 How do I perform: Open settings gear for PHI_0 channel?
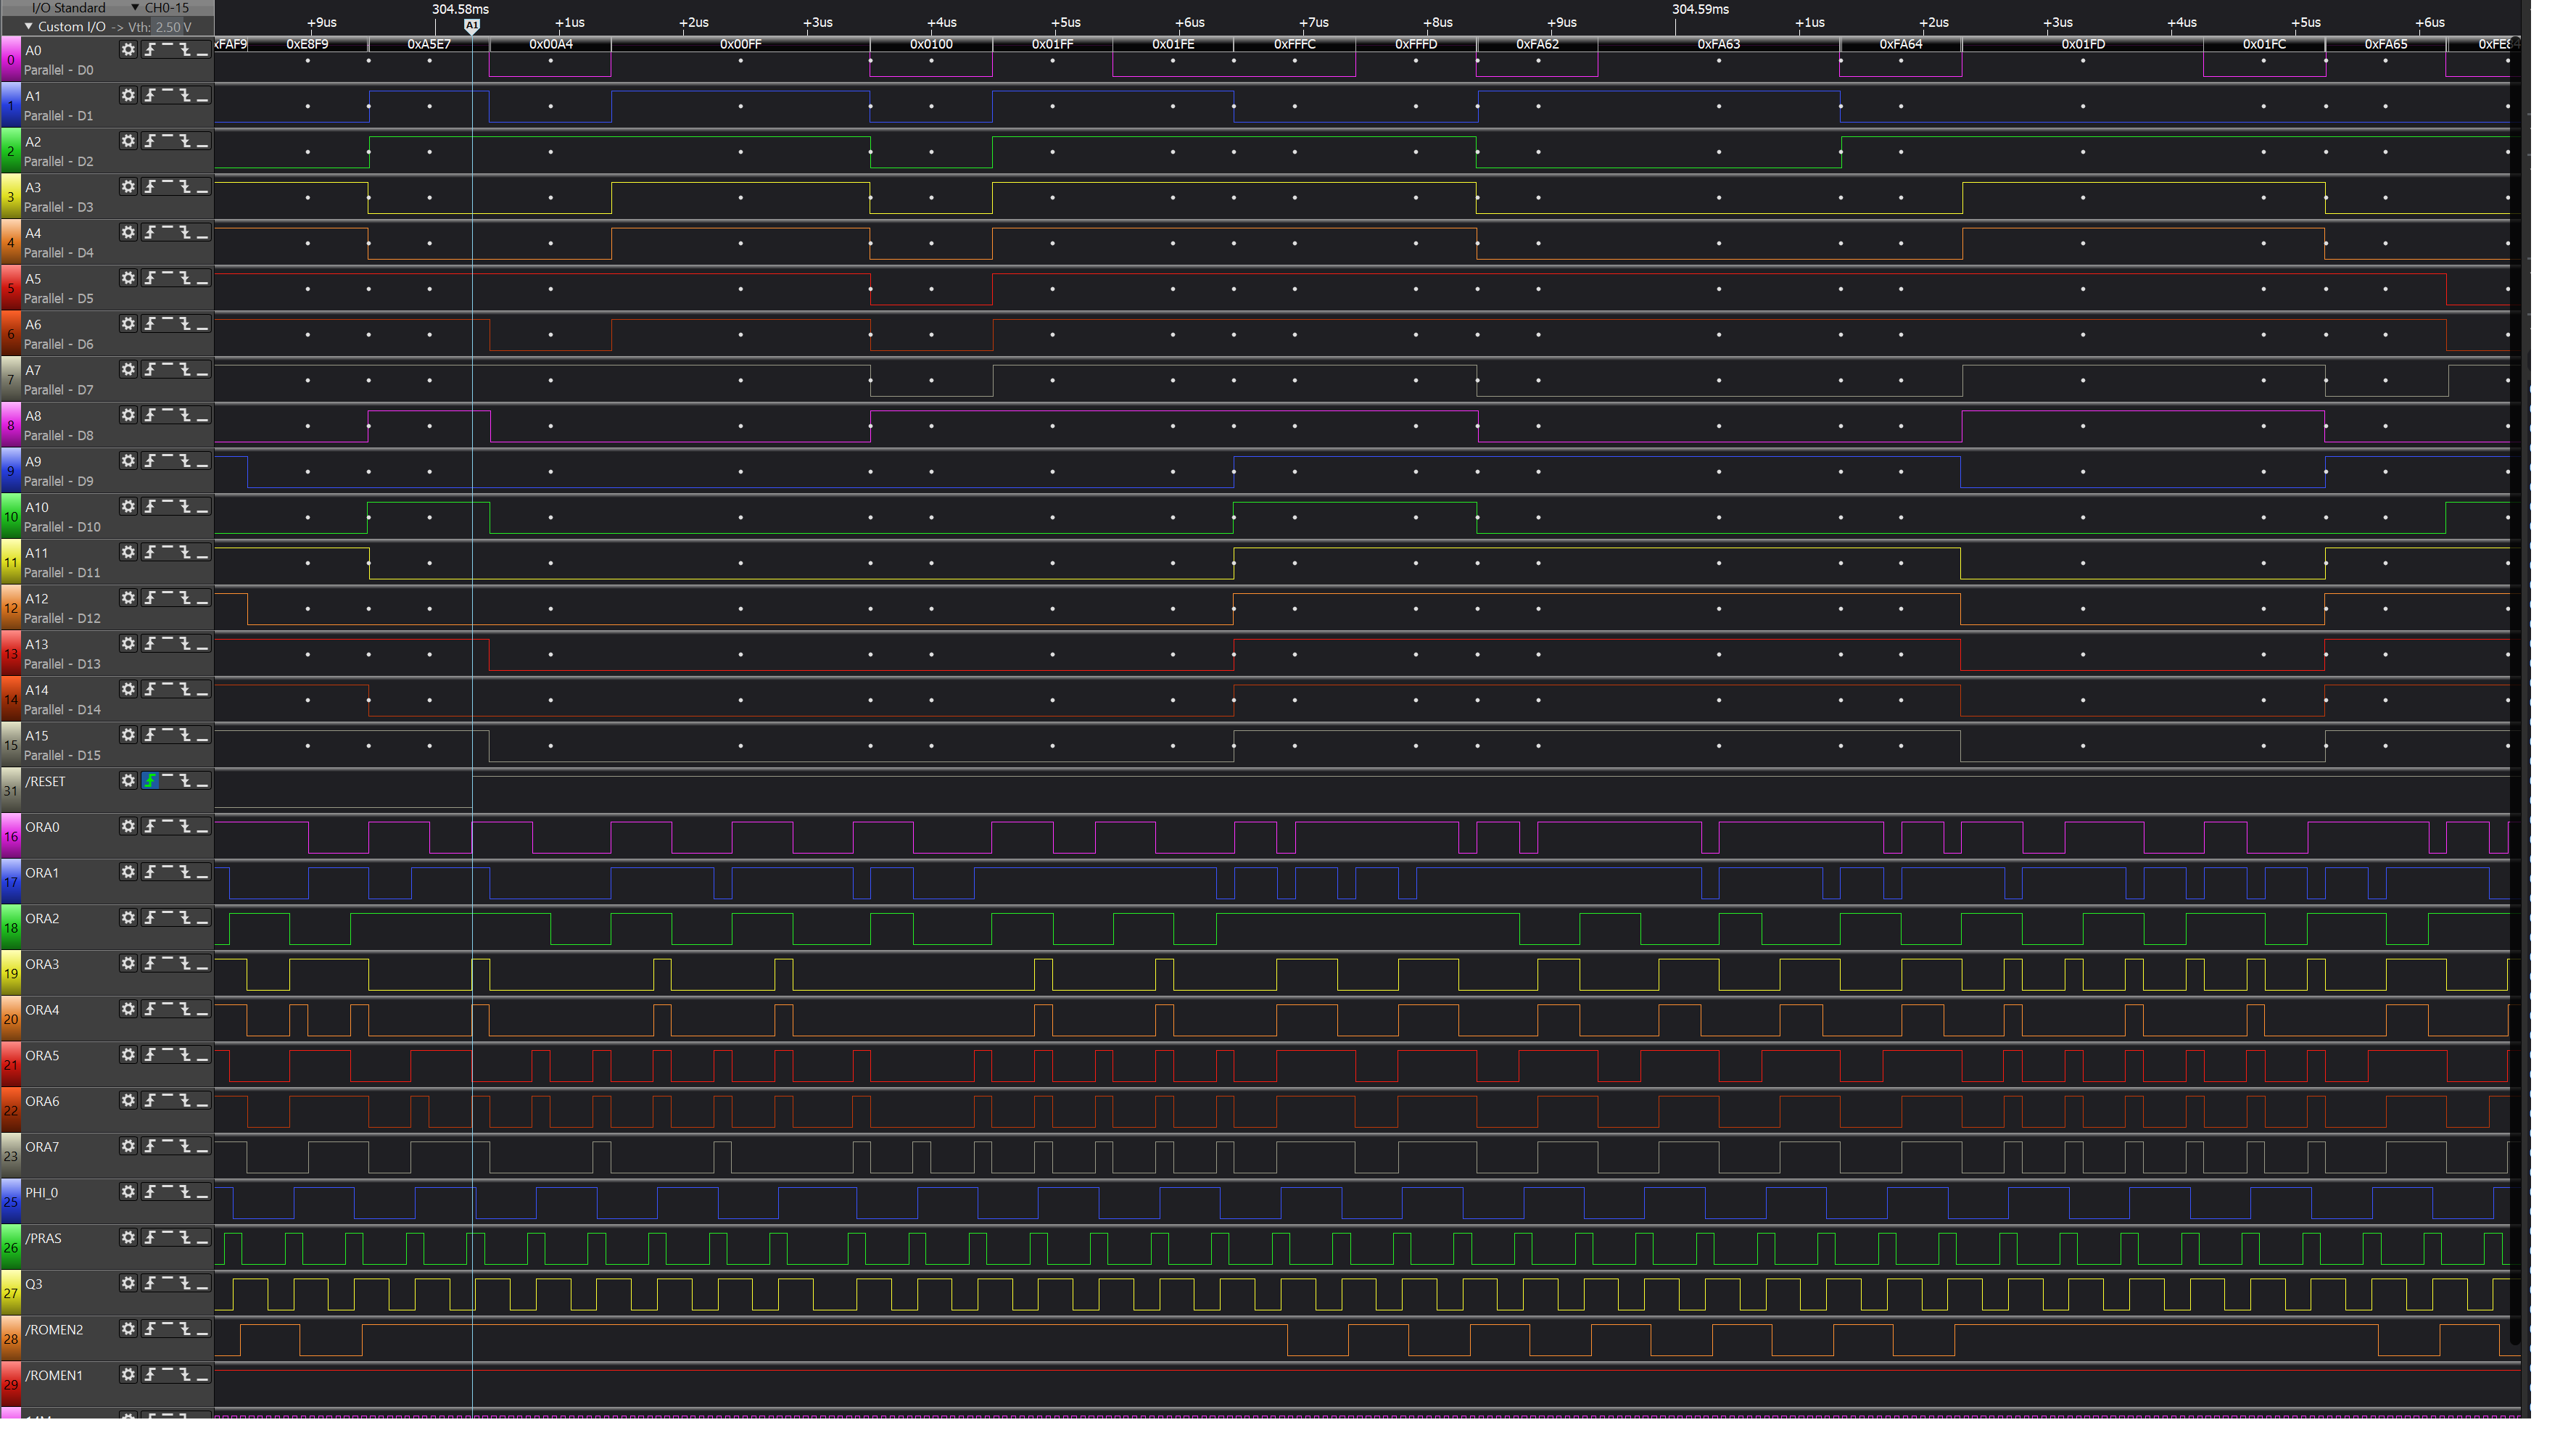(128, 1192)
